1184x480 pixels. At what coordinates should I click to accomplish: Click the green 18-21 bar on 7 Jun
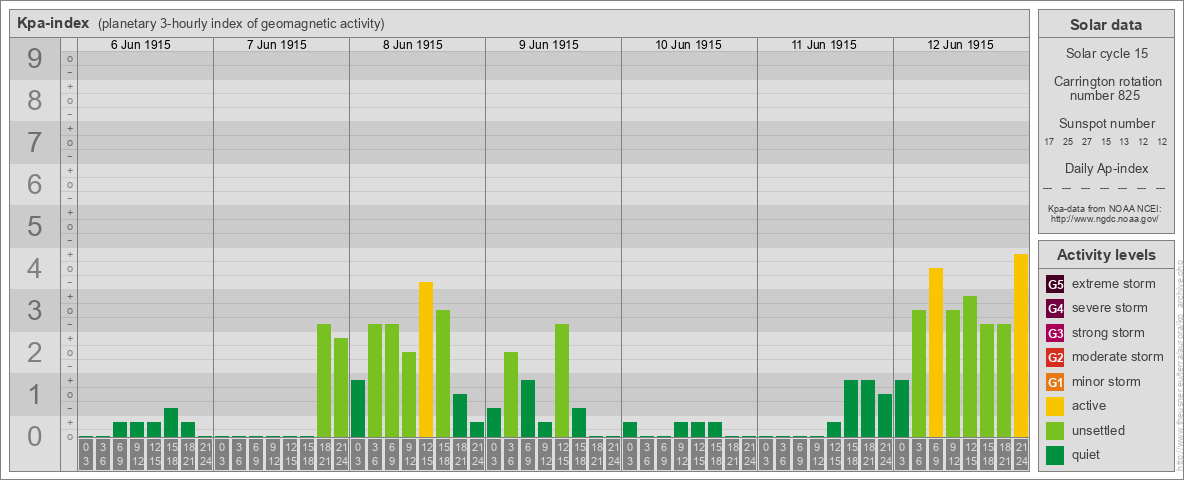pyautogui.click(x=324, y=380)
